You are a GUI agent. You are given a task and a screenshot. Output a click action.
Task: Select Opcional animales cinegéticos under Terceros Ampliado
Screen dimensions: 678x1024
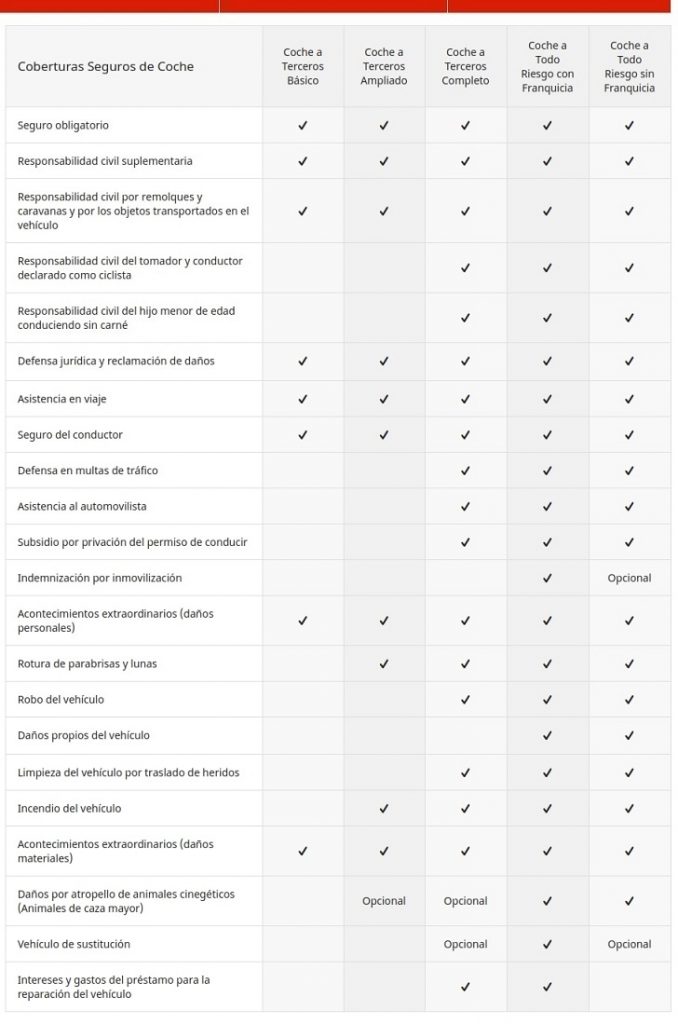(384, 901)
